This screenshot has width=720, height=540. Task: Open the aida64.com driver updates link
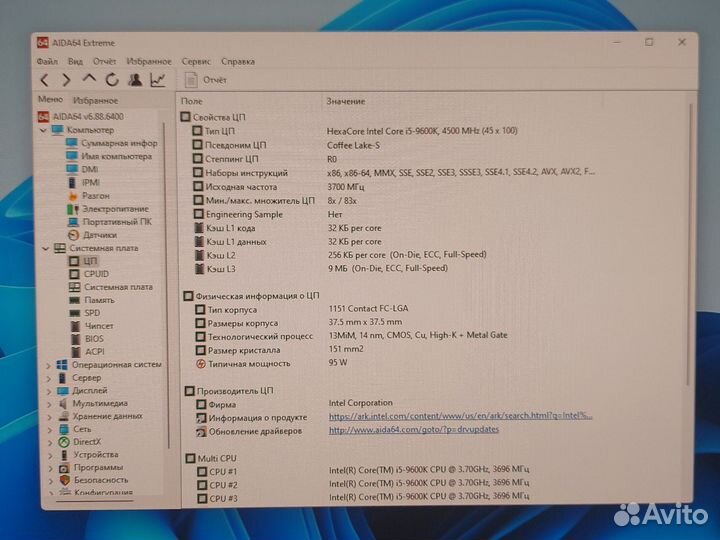pyautogui.click(x=413, y=430)
